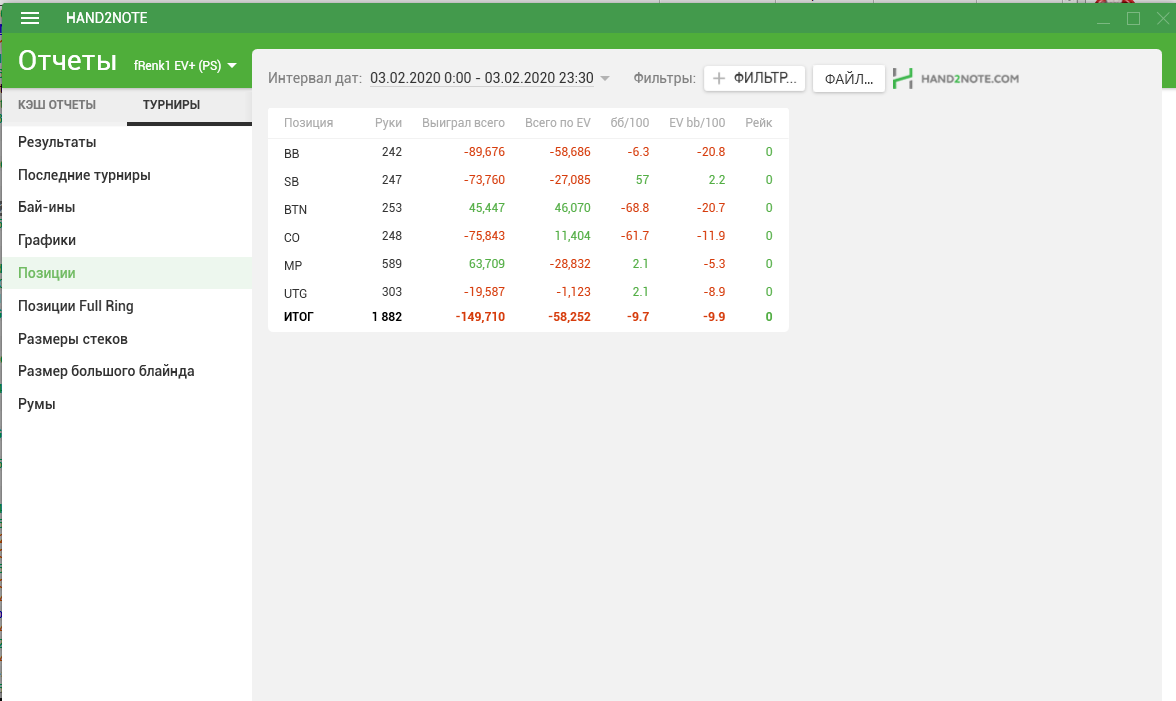Click the date range 03.02.2020 field
This screenshot has width=1176, height=701.
482,78
